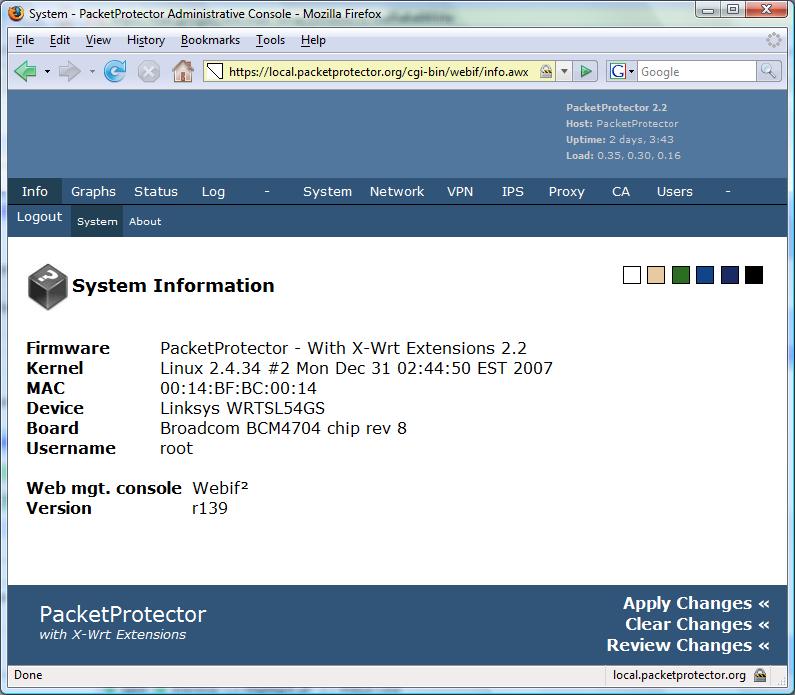Open the File menu
The image size is (795, 695).
(x=25, y=40)
